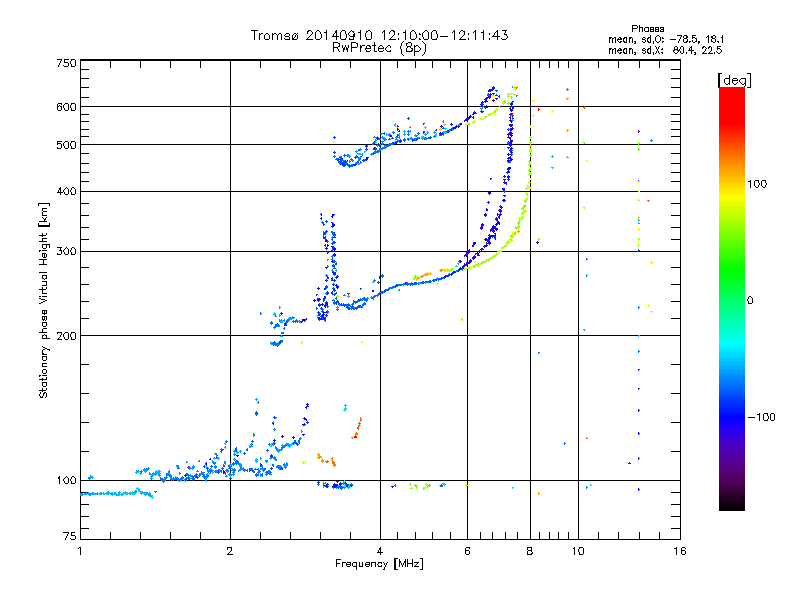Click the "Phases" heading text
Viewport: 800px width, 600px height.
647,29
